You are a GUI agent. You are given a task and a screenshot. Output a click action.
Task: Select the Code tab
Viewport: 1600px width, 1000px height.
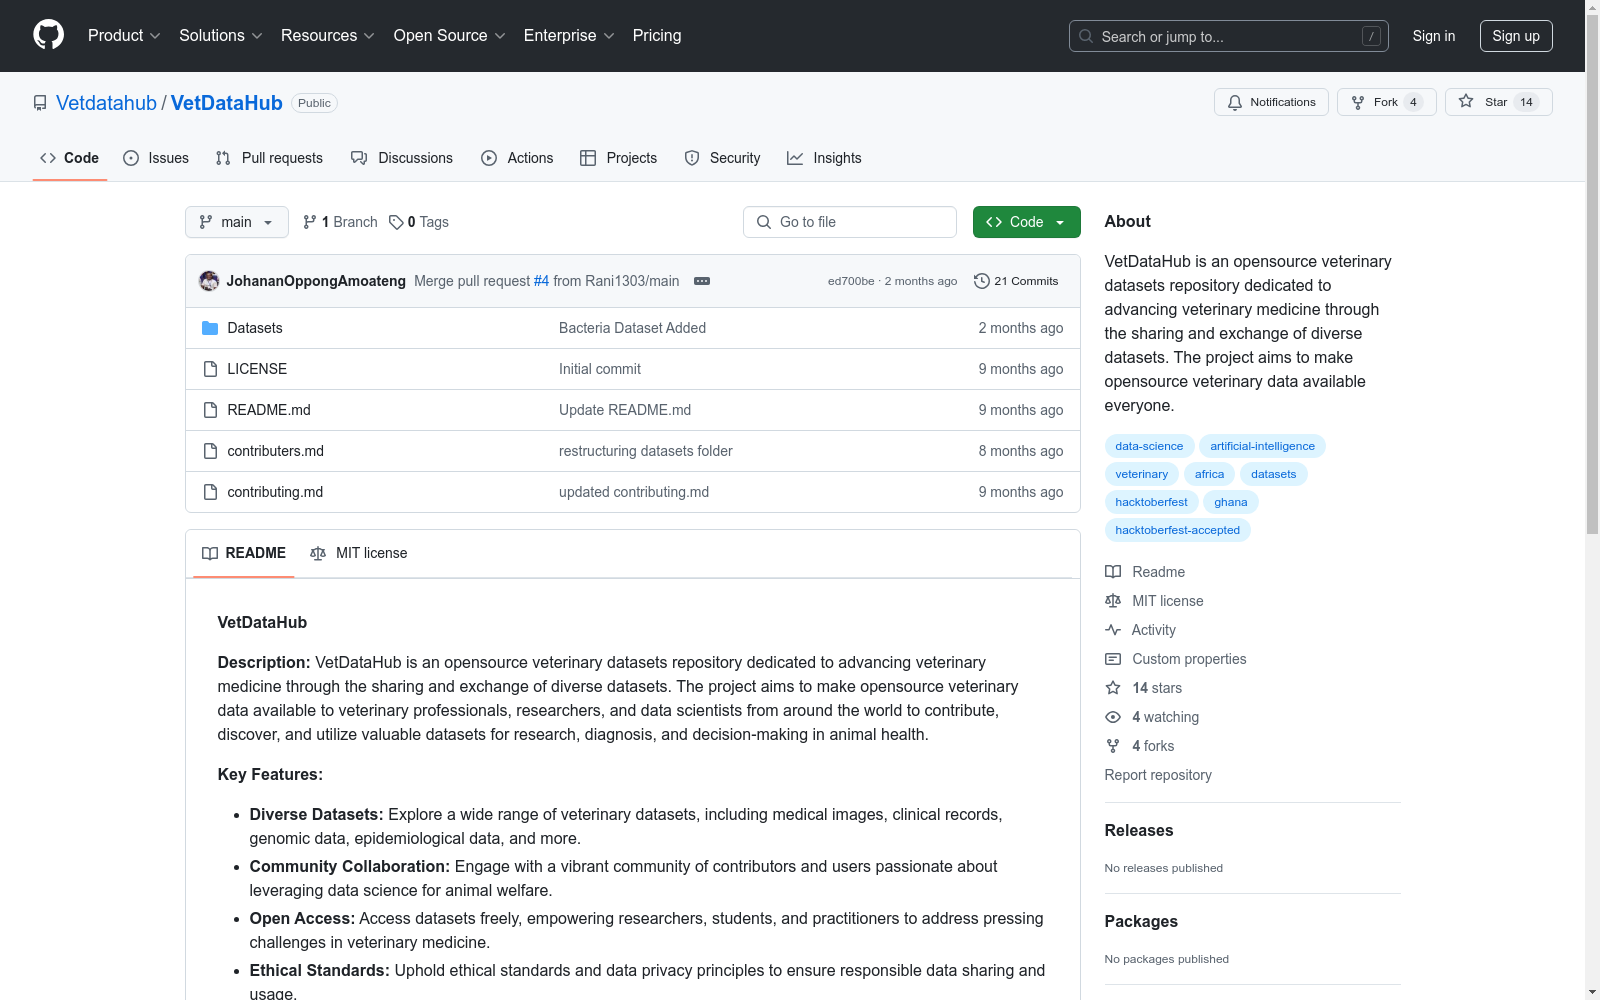point(70,158)
